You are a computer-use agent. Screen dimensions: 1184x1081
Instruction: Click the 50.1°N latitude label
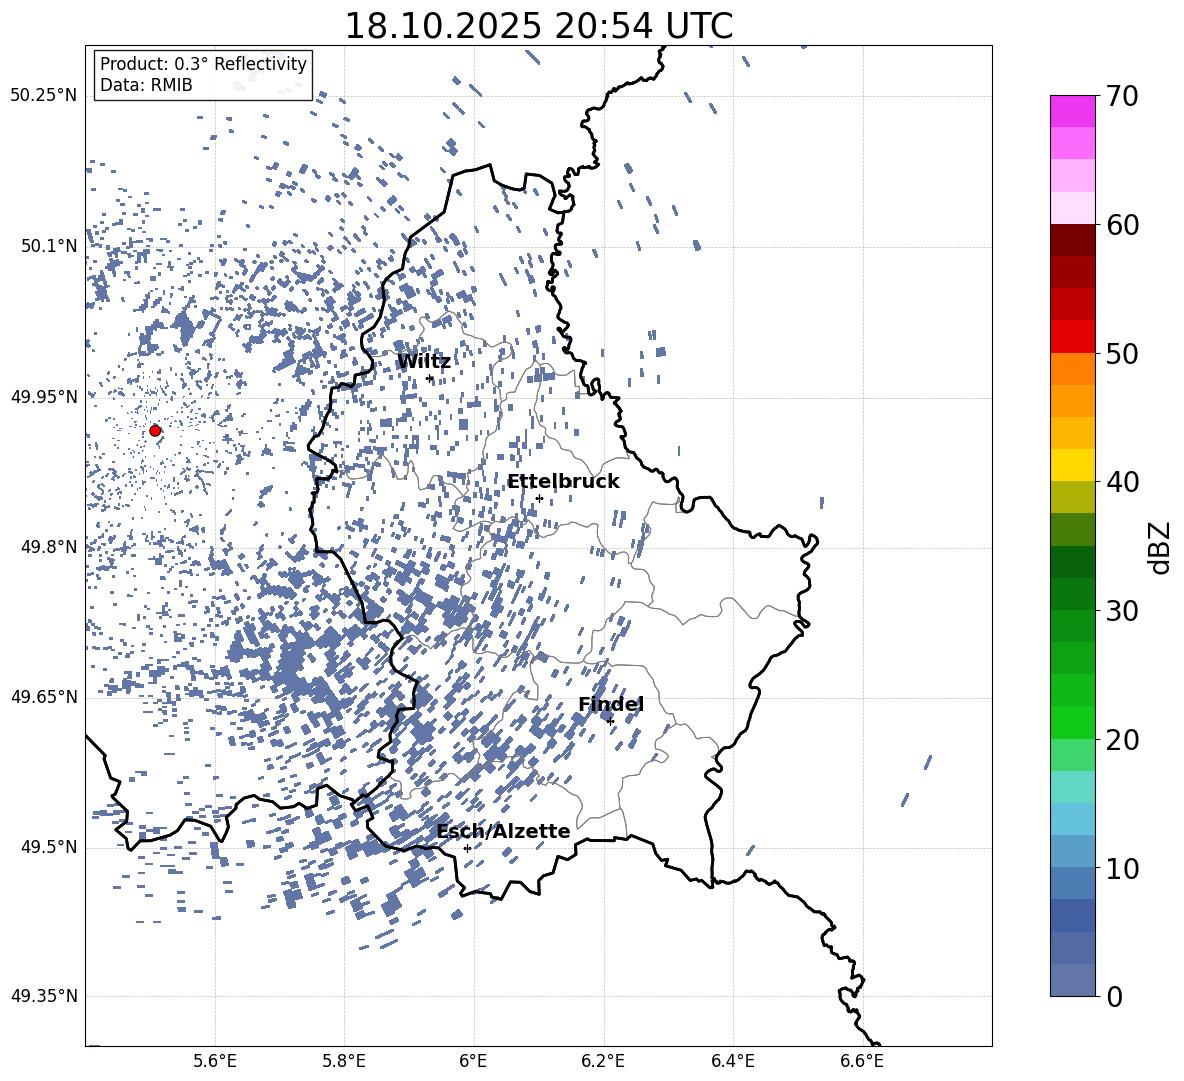[x=49, y=245]
